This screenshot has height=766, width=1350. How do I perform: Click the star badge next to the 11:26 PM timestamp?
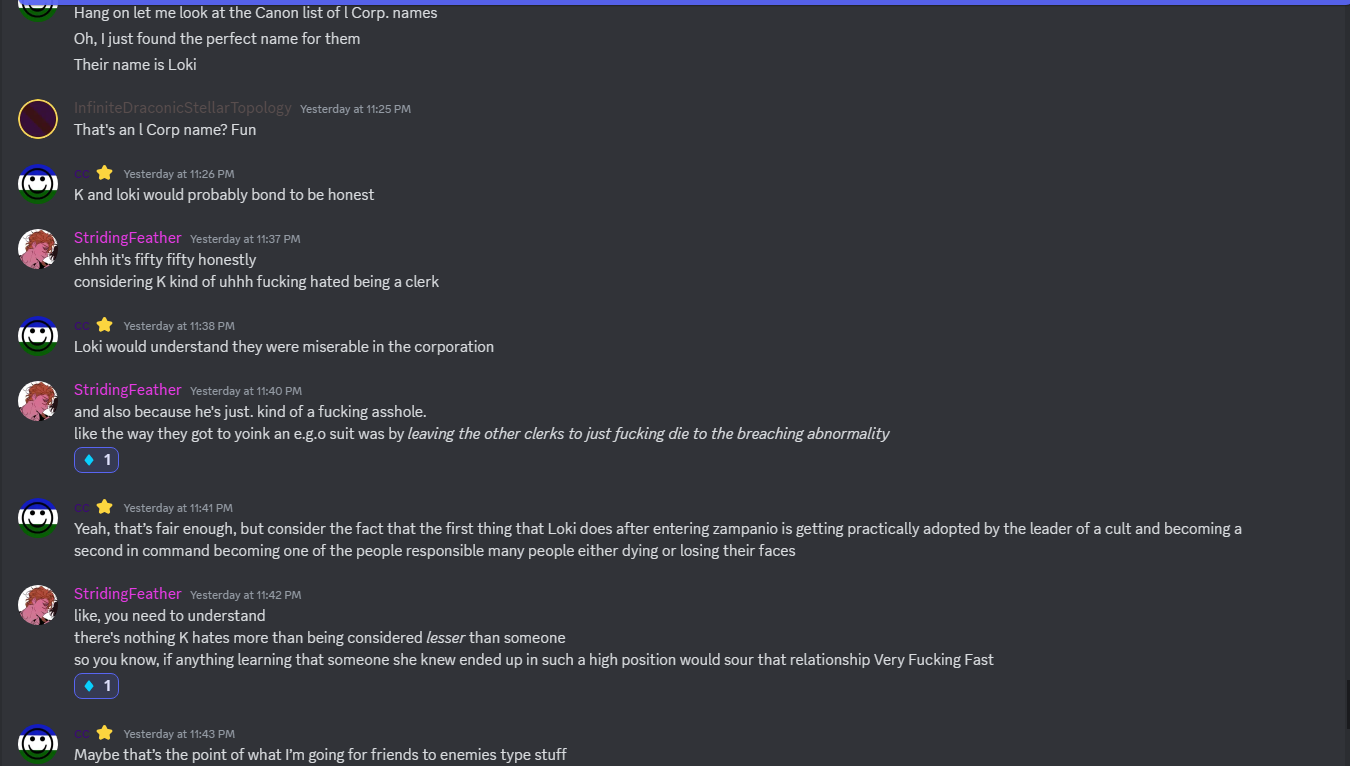point(105,173)
